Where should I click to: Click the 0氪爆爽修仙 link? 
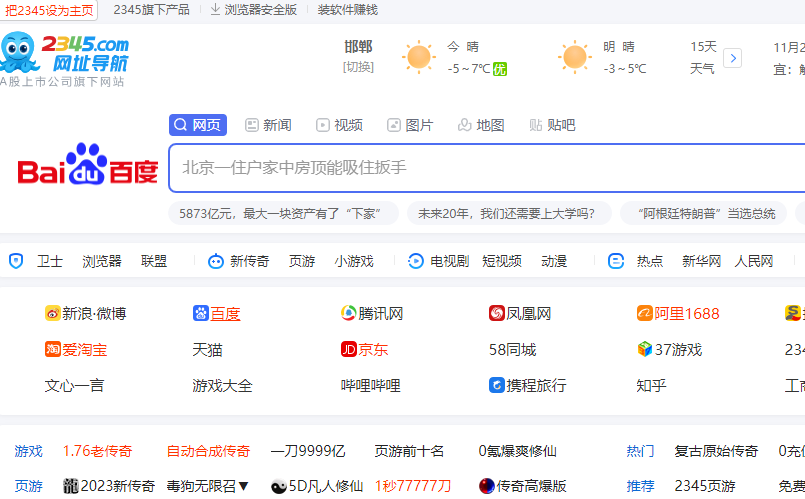(x=518, y=451)
